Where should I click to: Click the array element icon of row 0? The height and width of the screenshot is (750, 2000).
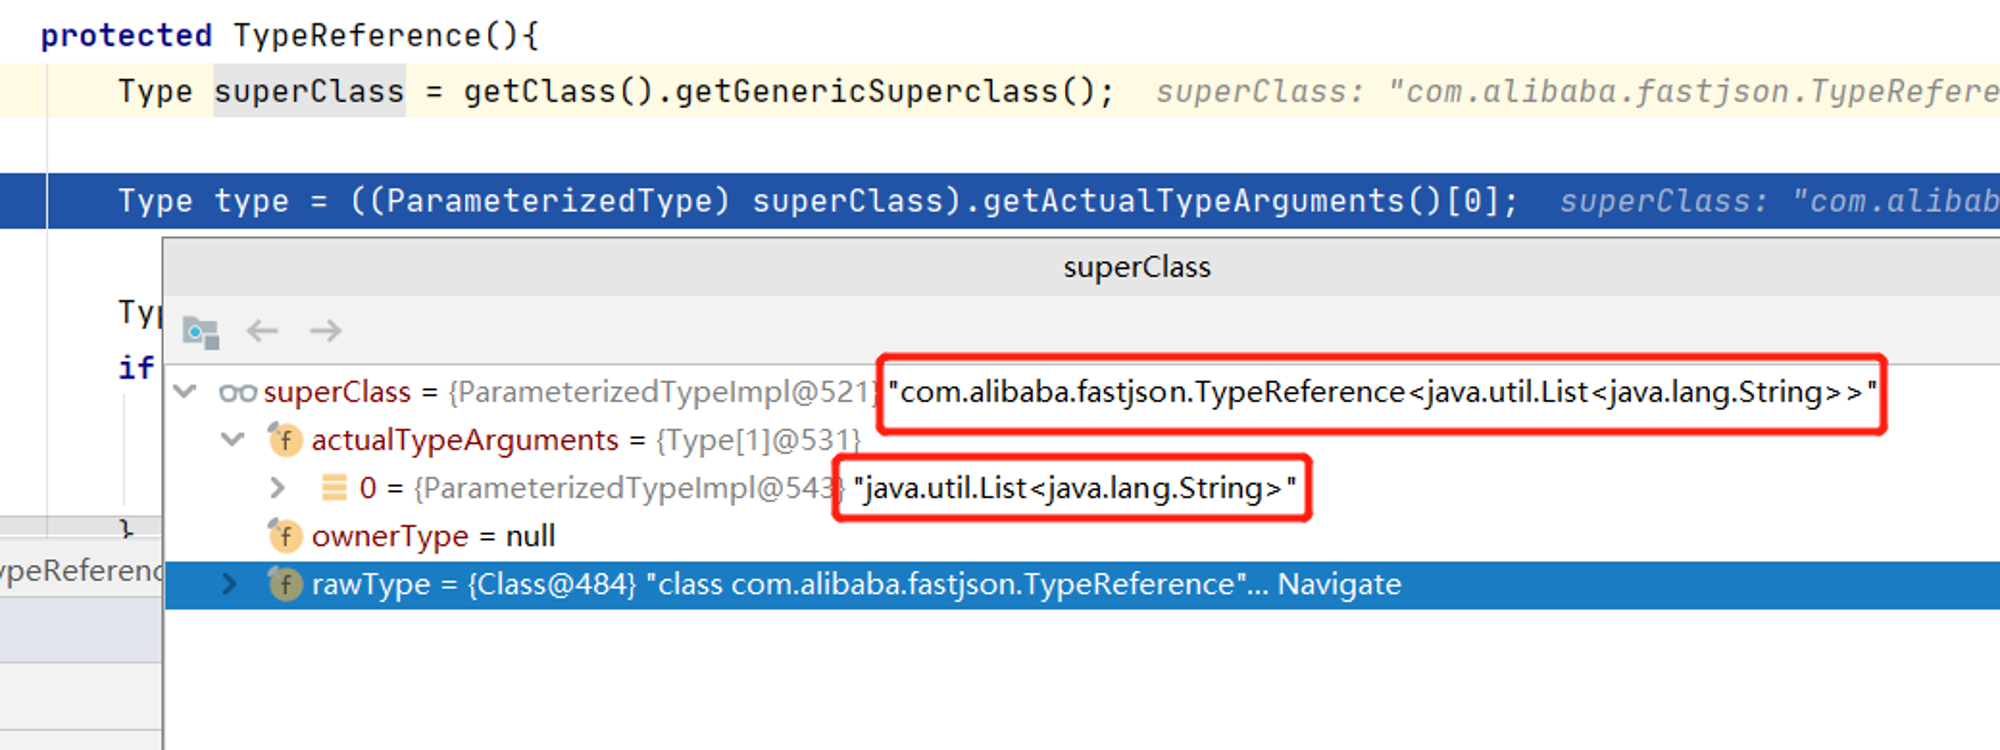[x=334, y=488]
